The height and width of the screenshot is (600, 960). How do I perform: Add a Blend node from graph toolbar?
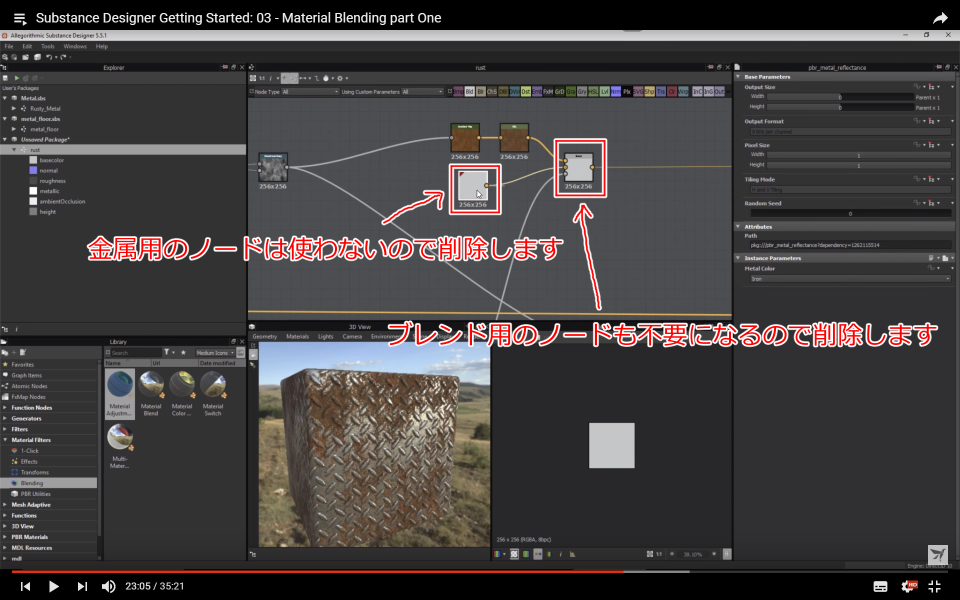pos(470,92)
